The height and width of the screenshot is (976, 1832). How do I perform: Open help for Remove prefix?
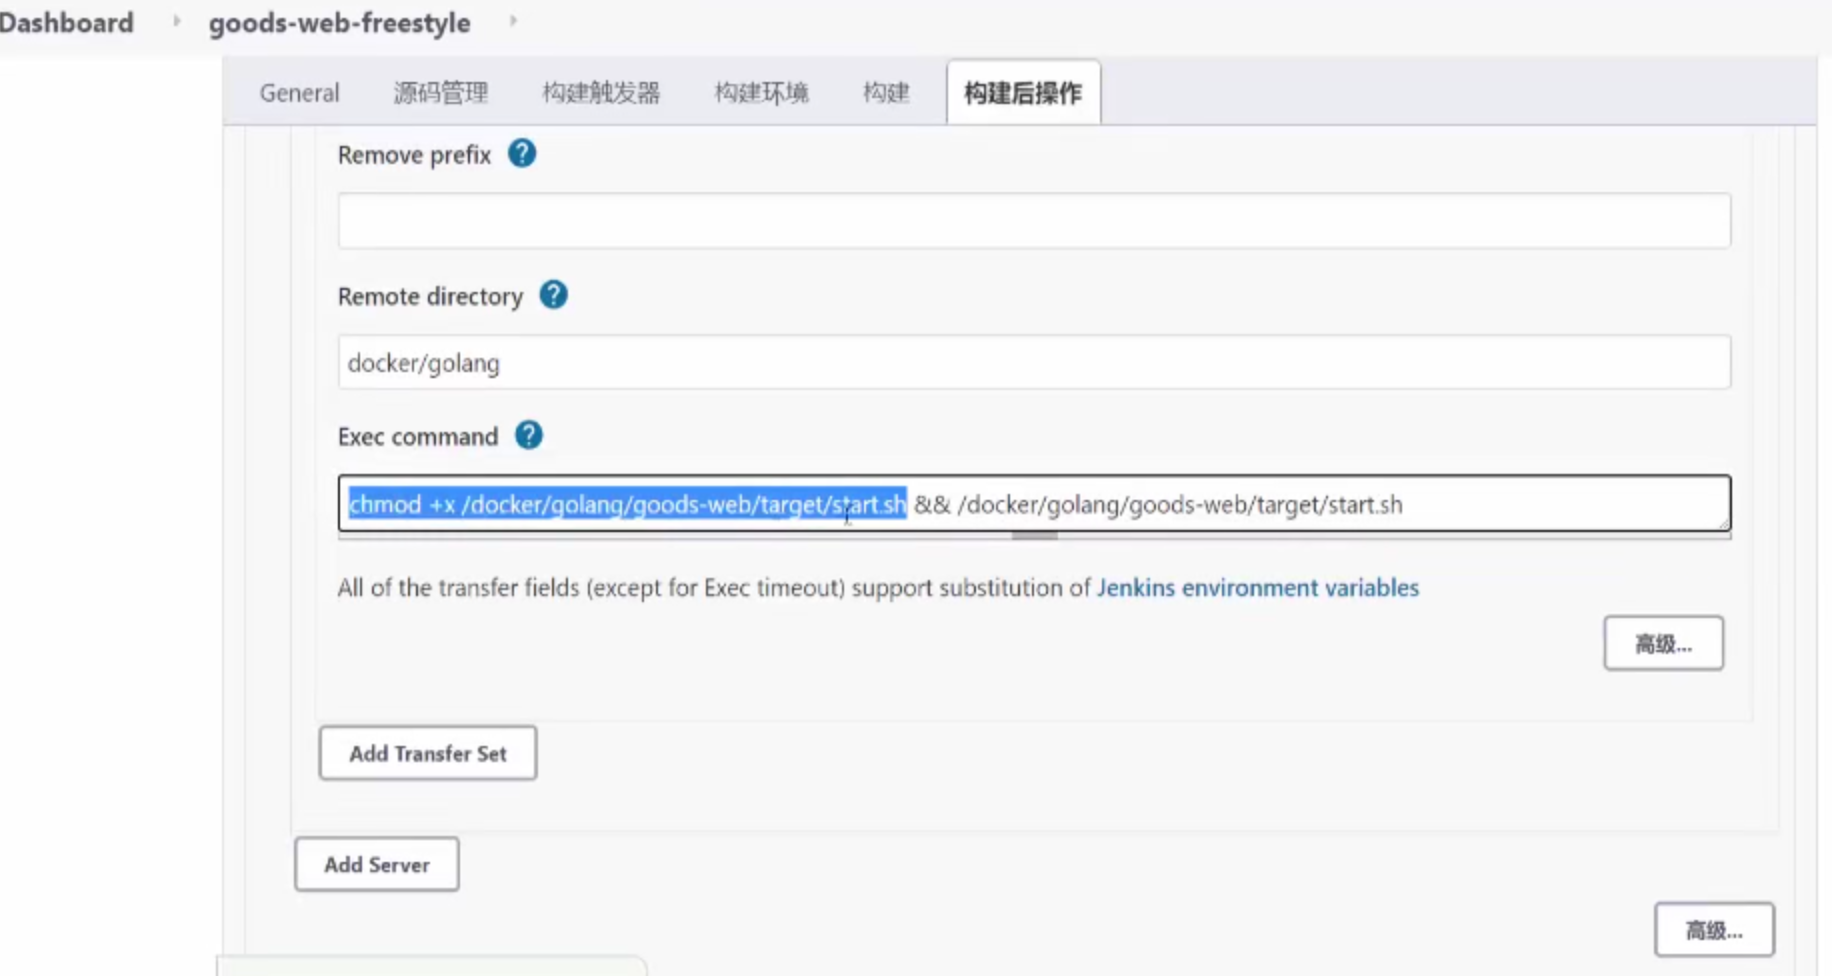(x=522, y=154)
